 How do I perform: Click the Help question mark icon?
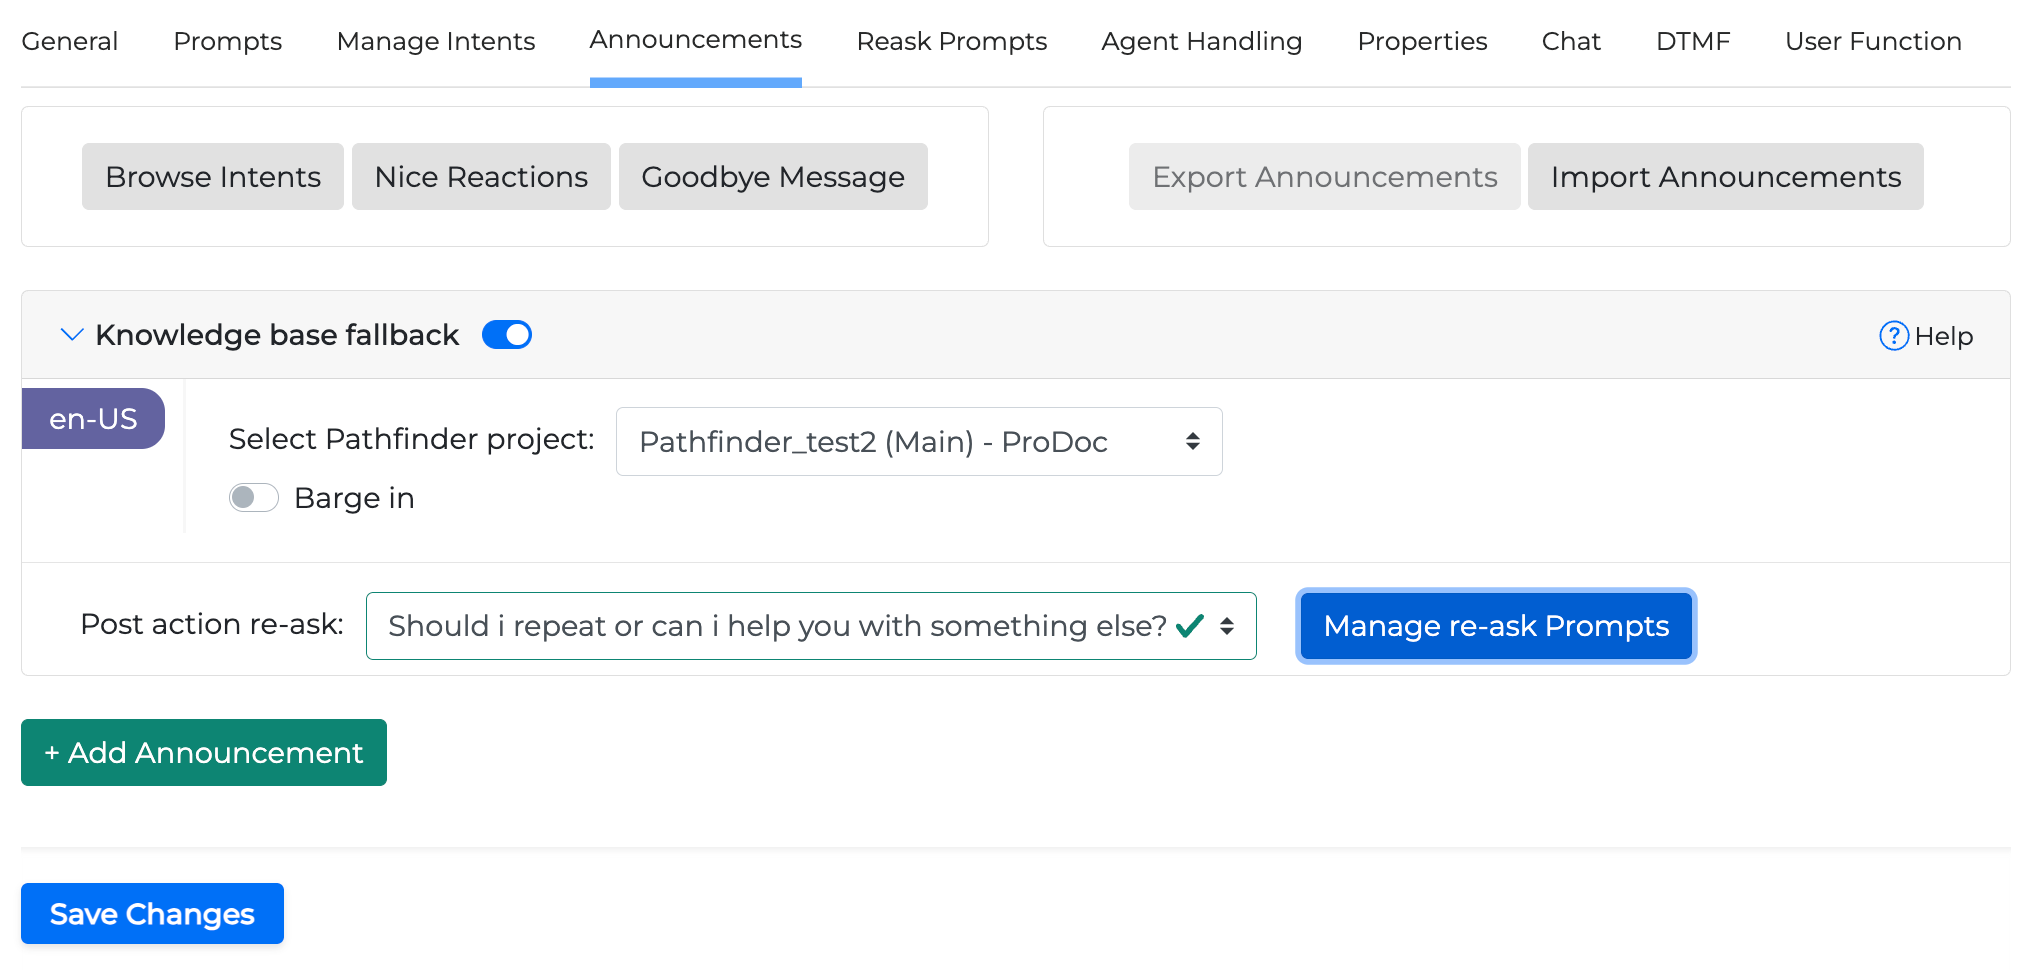point(1893,336)
